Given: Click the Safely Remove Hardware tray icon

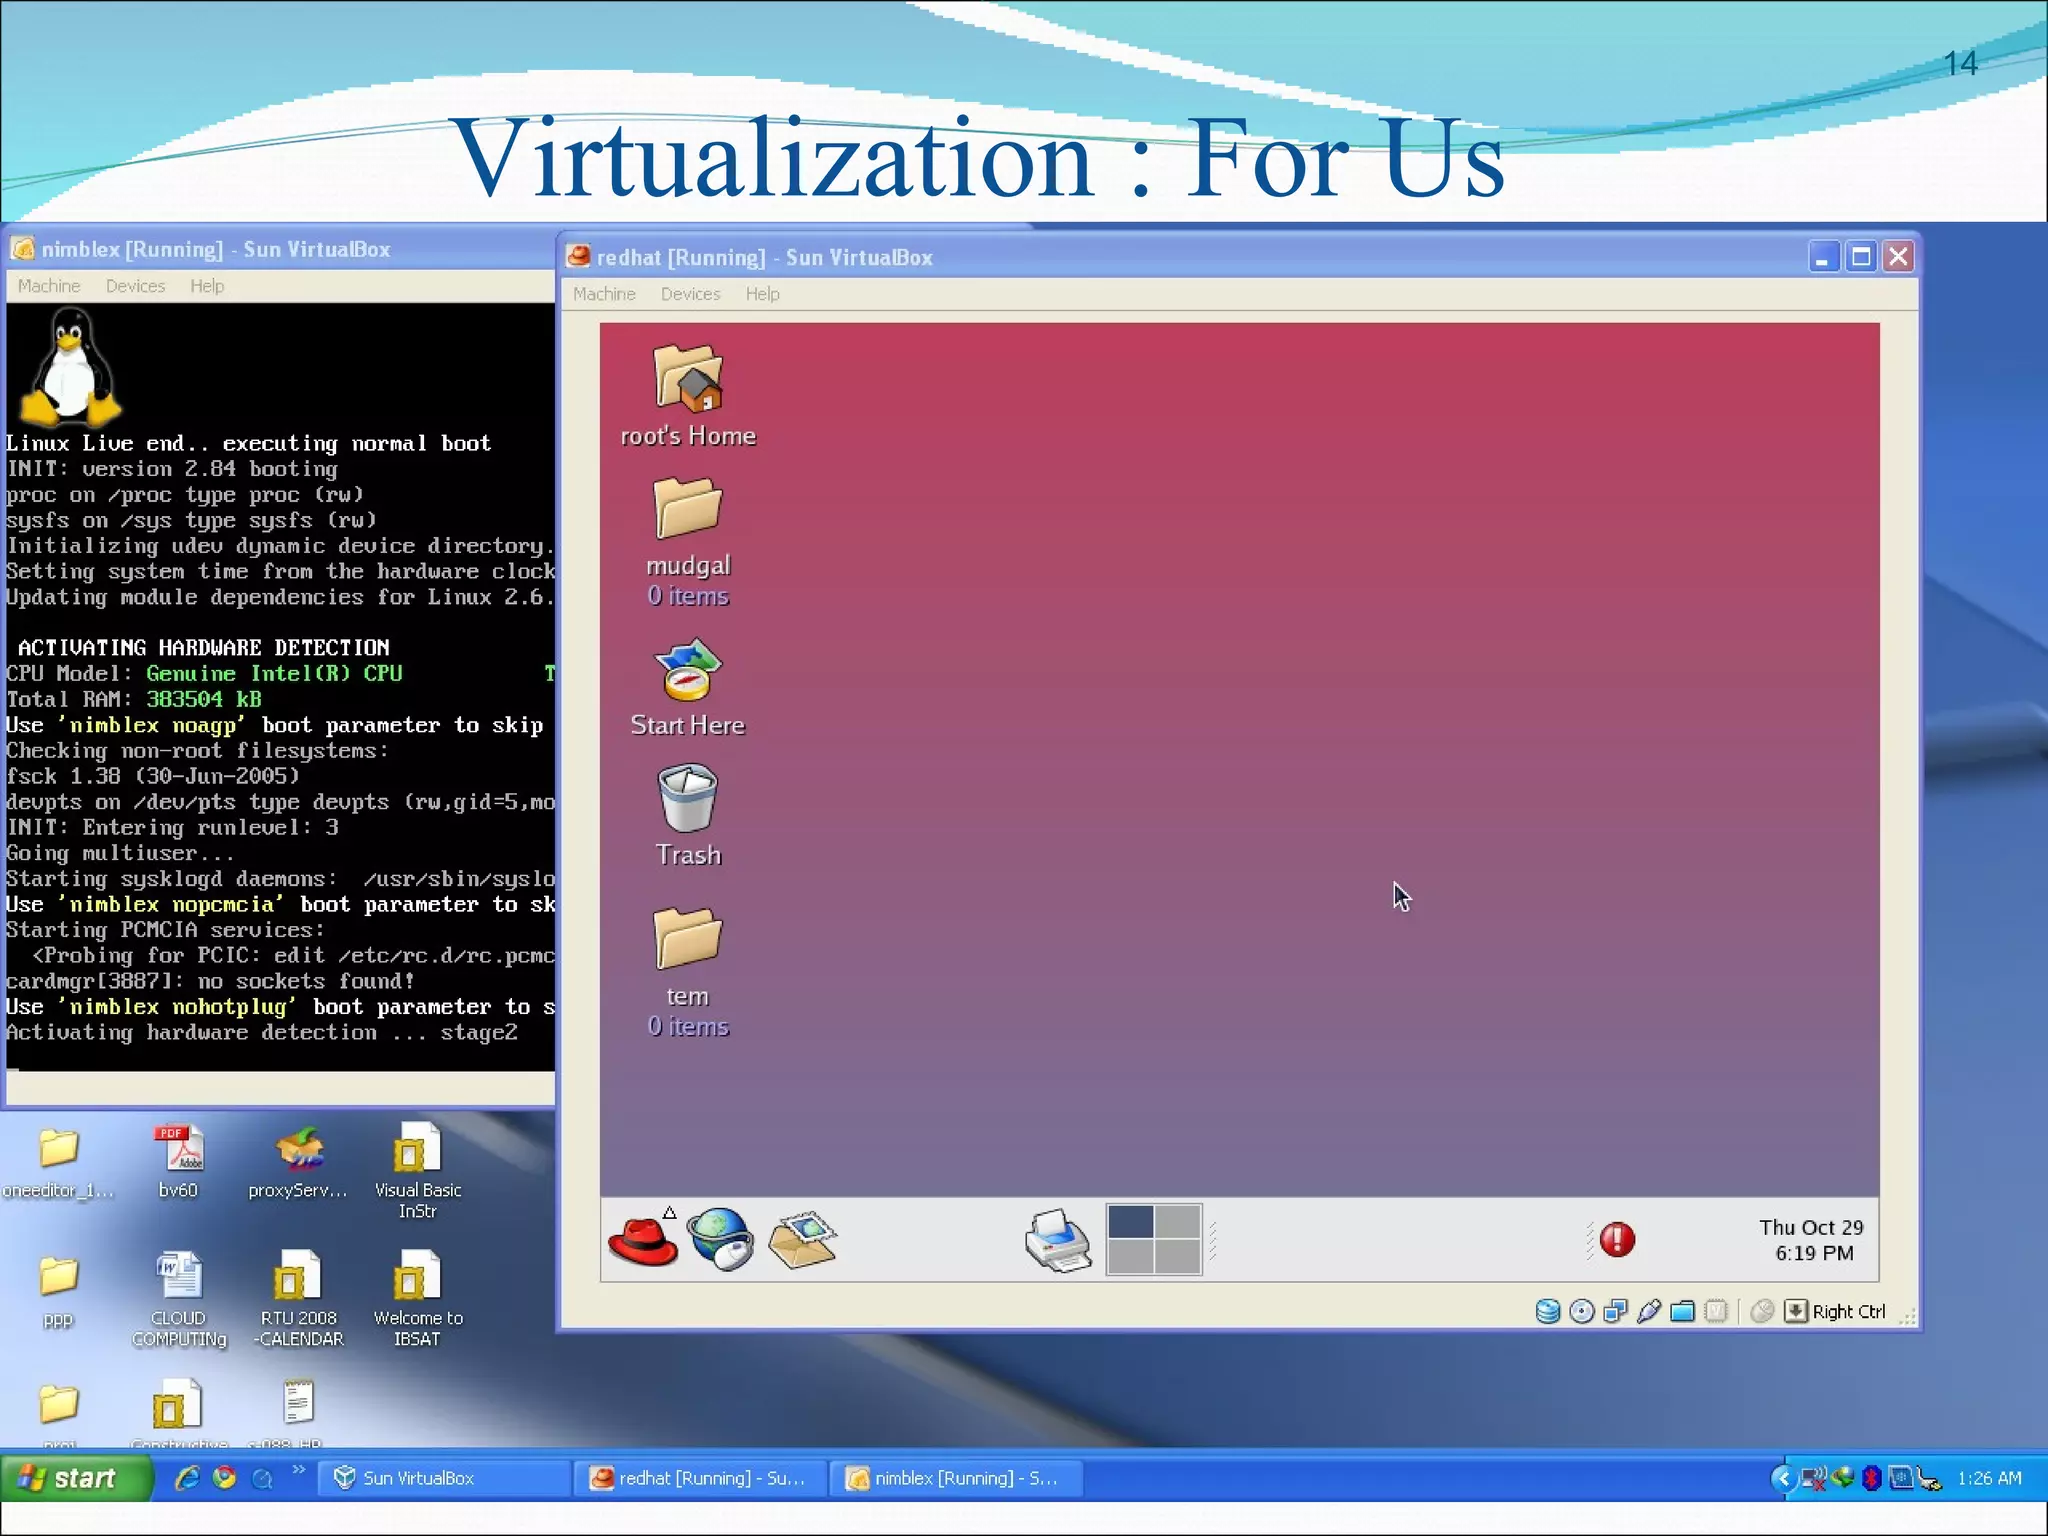Looking at the screenshot, I should tap(1930, 1479).
